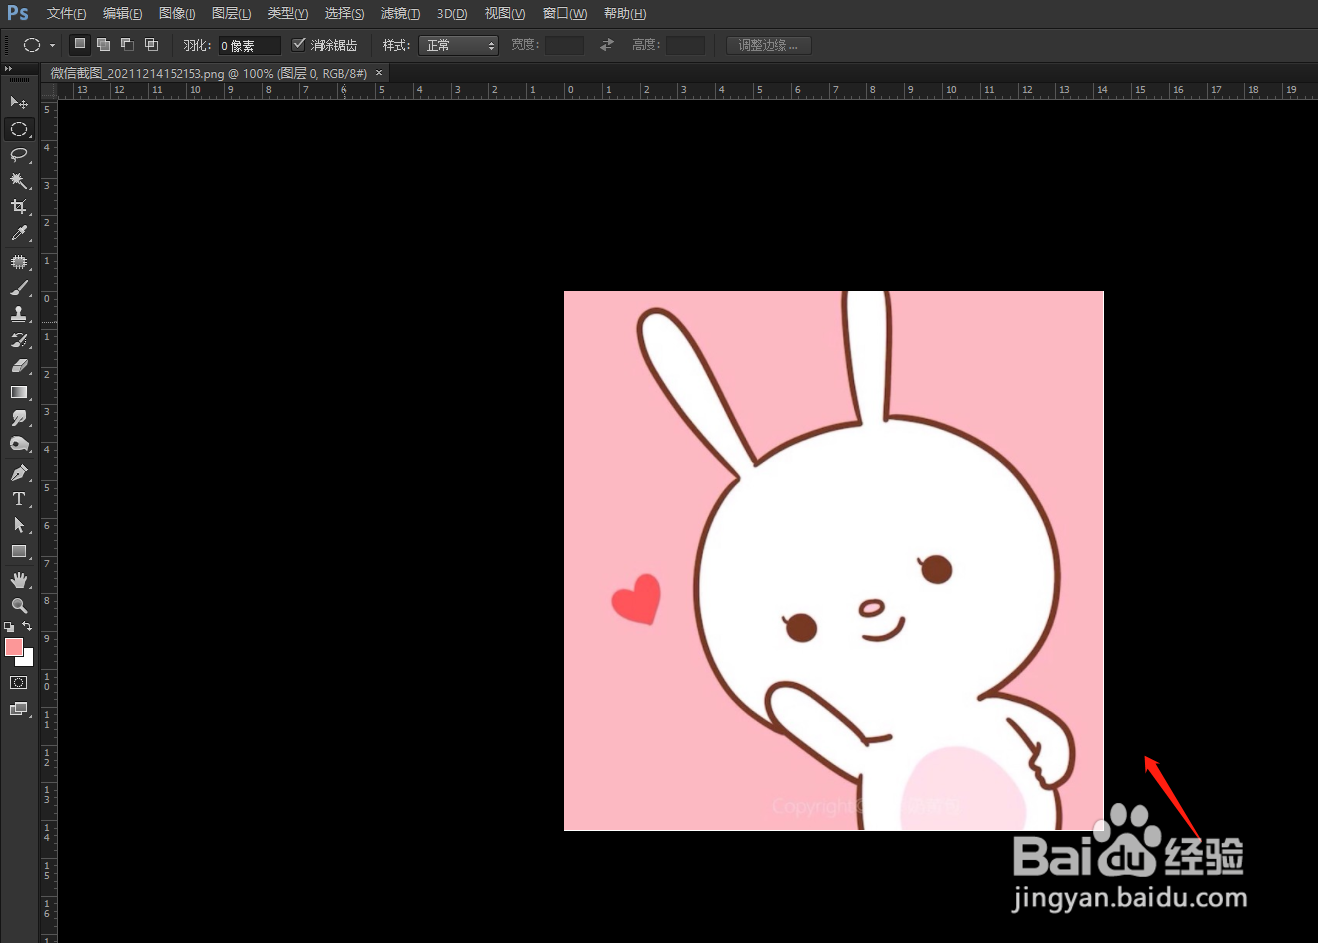Select the Sponge tool
Image resolution: width=1318 pixels, height=943 pixels.
(19, 444)
